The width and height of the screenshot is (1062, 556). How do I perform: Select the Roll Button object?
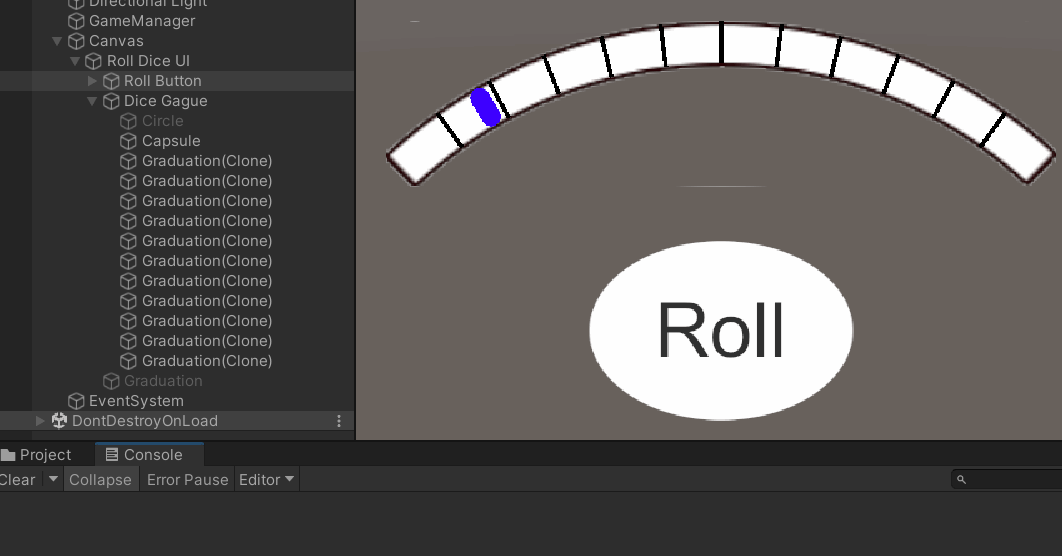(x=163, y=81)
